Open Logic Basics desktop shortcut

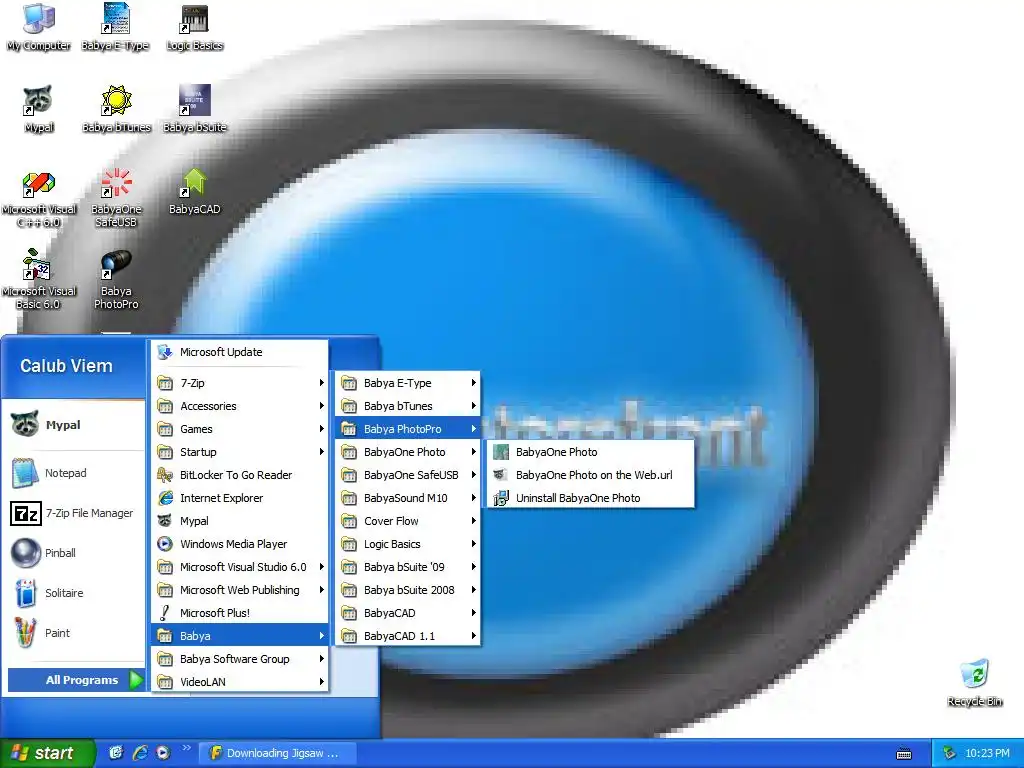coord(195,27)
